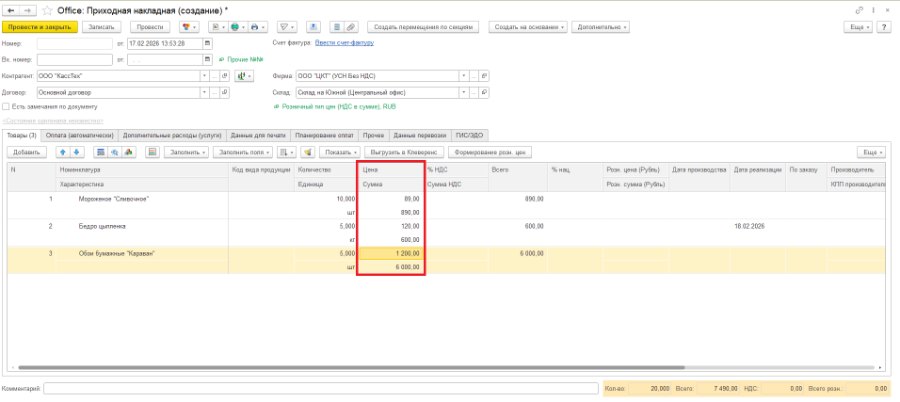Expand the Контрагент dropdown list
The width and height of the screenshot is (900, 402).
point(205,76)
